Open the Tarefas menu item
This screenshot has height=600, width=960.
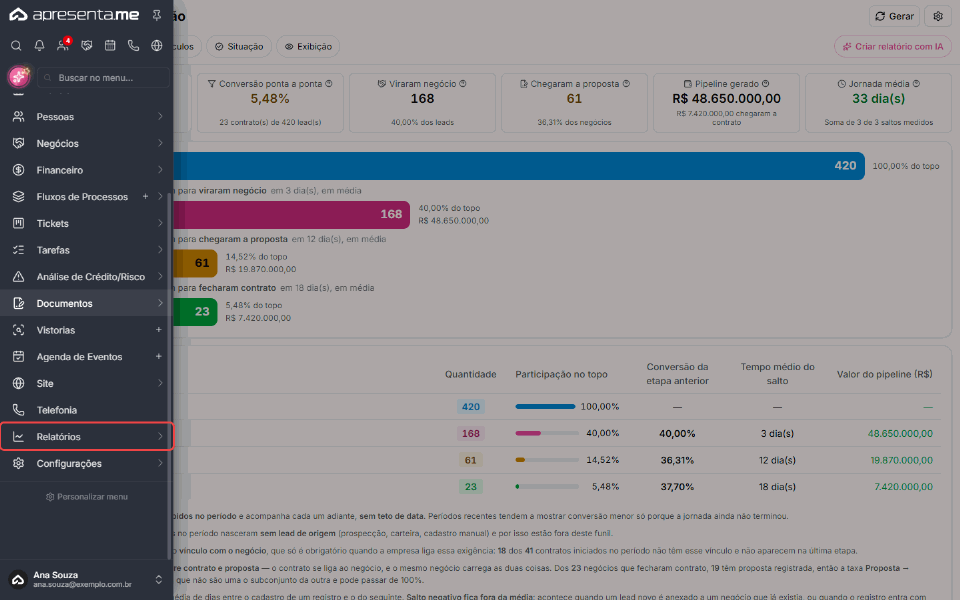pyautogui.click(x=86, y=250)
